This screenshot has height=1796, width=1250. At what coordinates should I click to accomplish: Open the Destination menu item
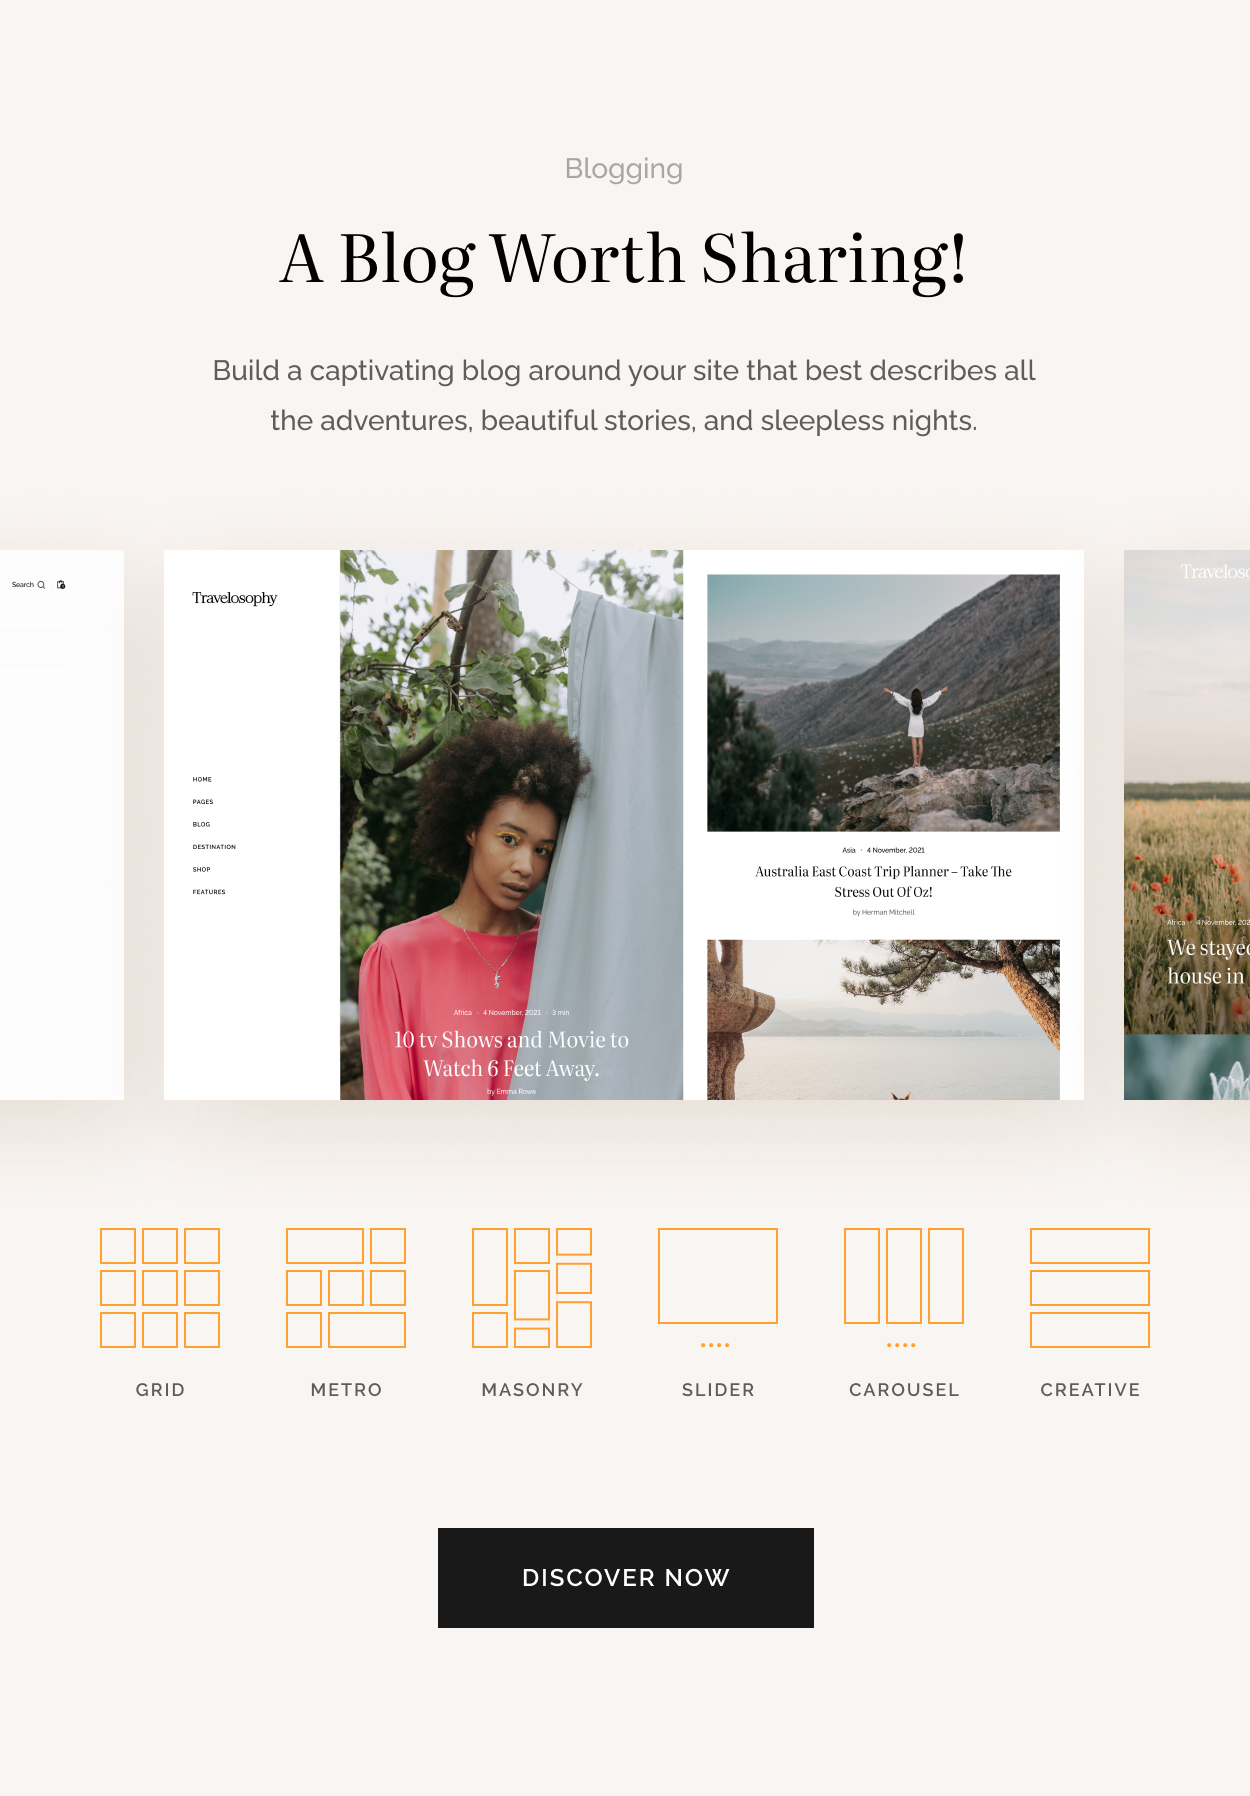click(214, 847)
